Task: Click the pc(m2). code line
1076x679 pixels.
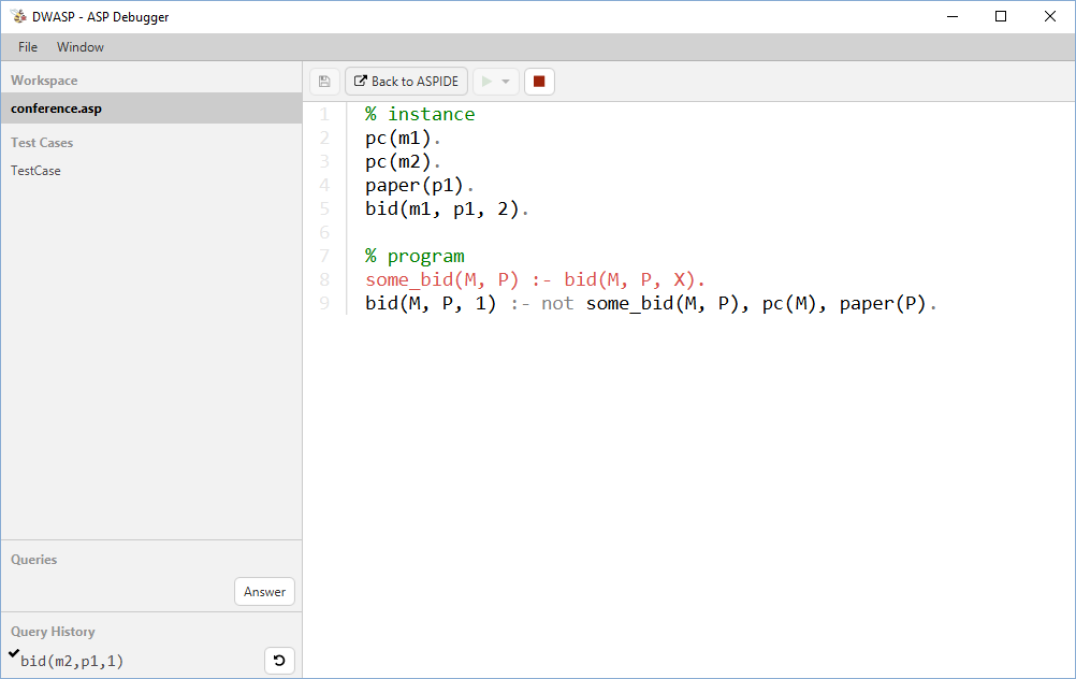Action: pyautogui.click(x=403, y=161)
